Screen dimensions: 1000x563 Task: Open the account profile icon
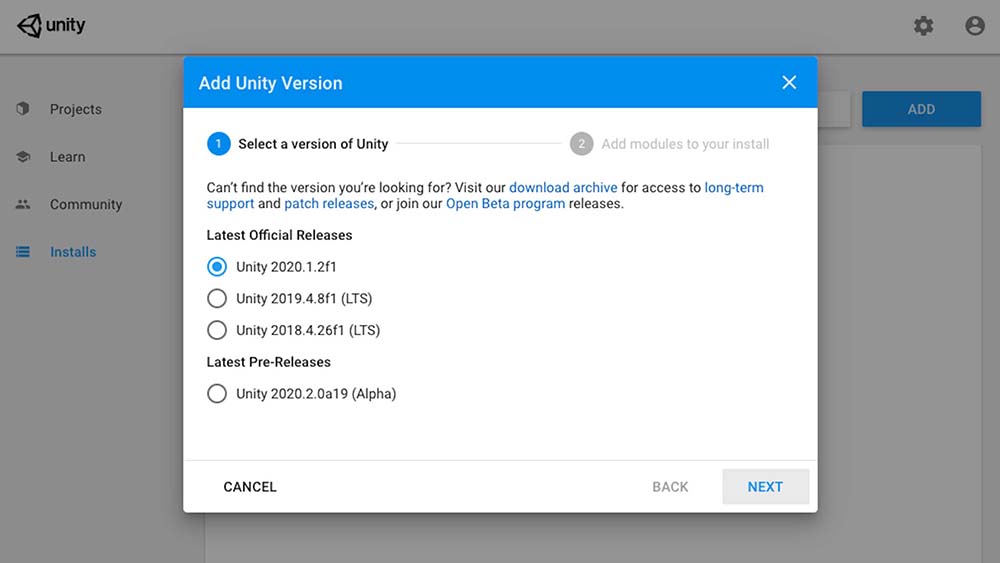[x=975, y=26]
